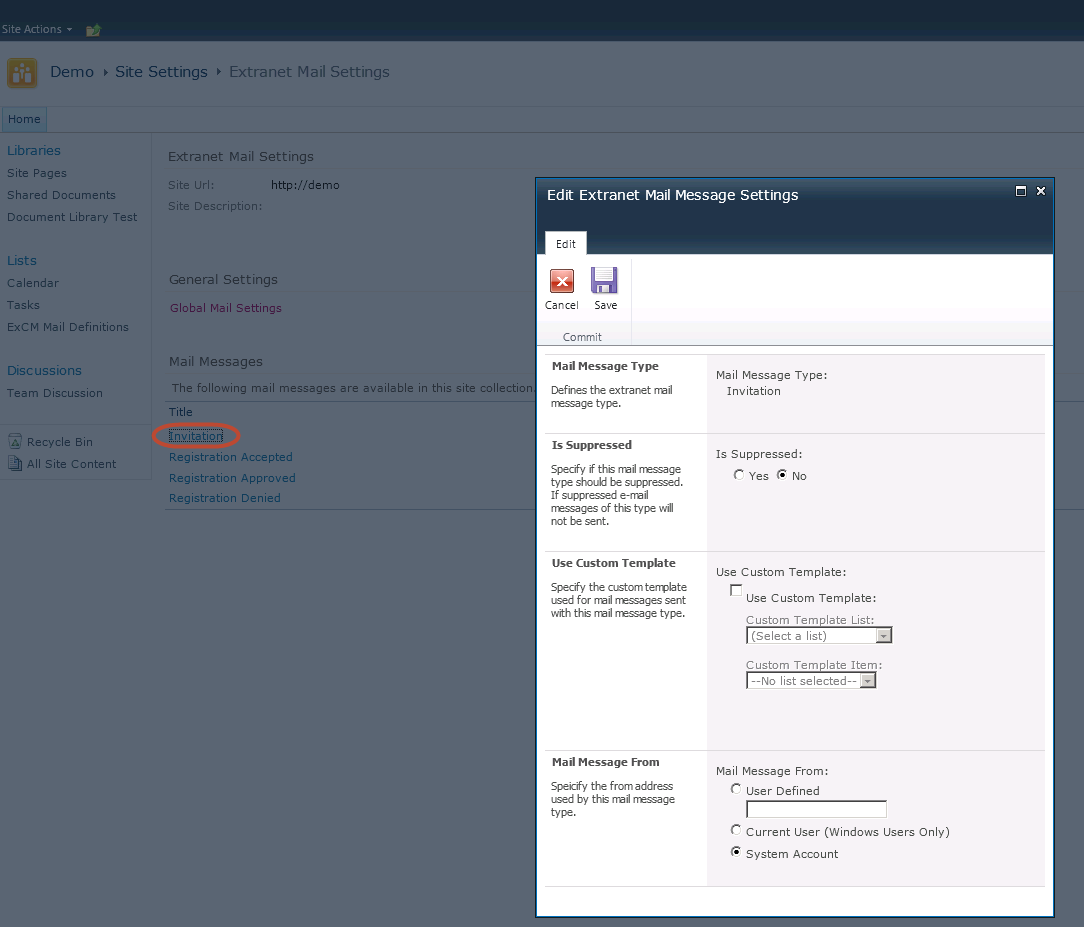
Task: Open Team Discussion board
Action: (55, 393)
